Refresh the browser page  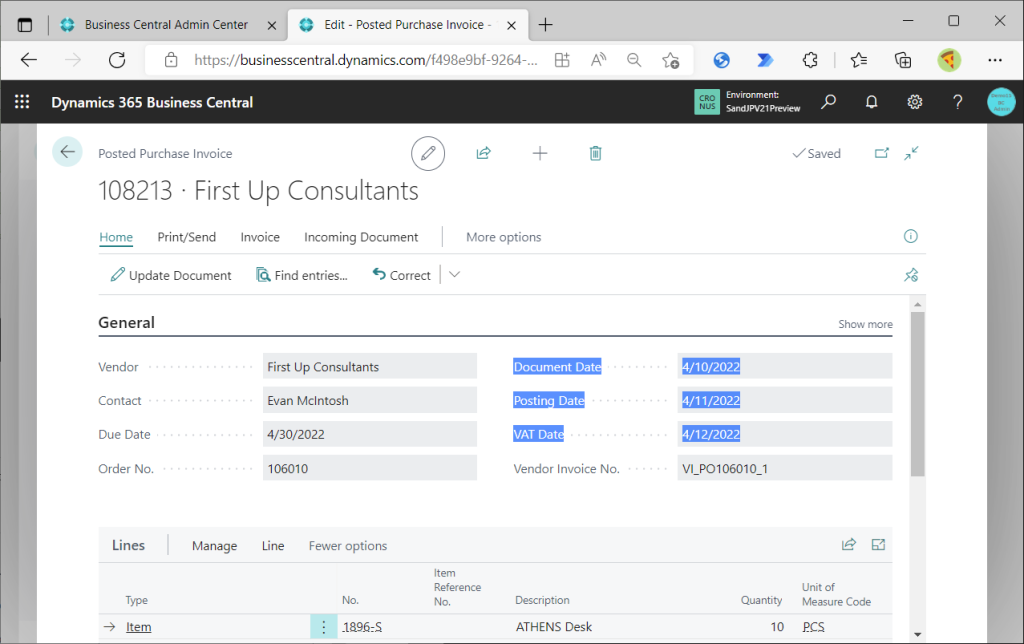point(117,60)
